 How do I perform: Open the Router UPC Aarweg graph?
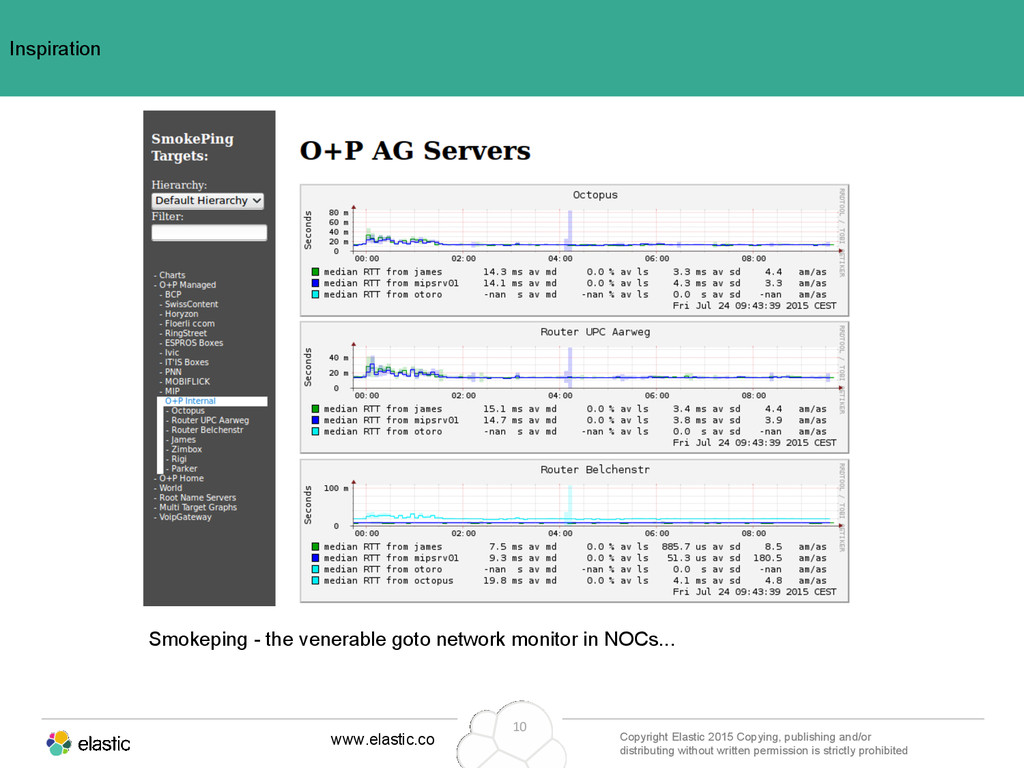click(575, 388)
